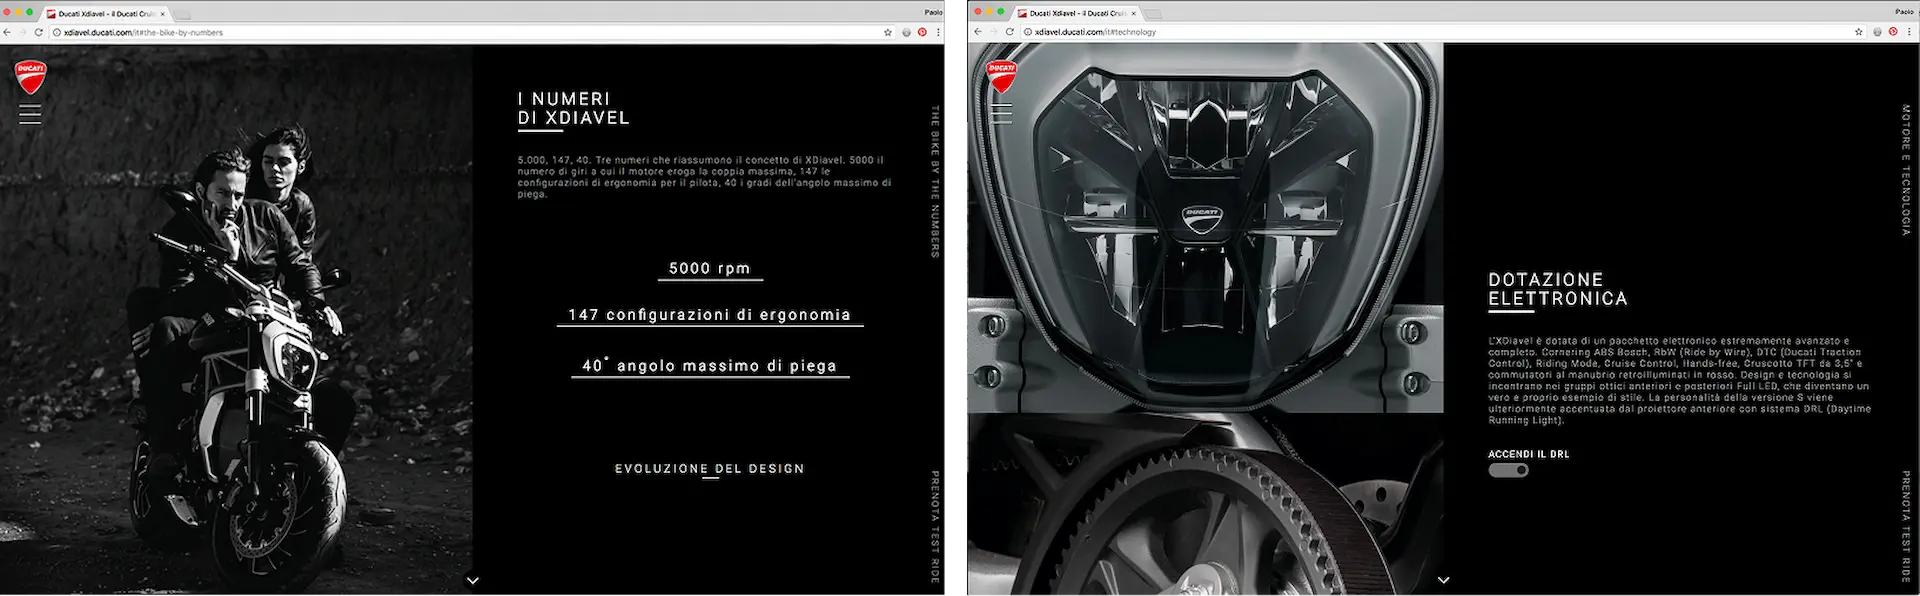Reload the page in the left browser window

click(x=39, y=32)
